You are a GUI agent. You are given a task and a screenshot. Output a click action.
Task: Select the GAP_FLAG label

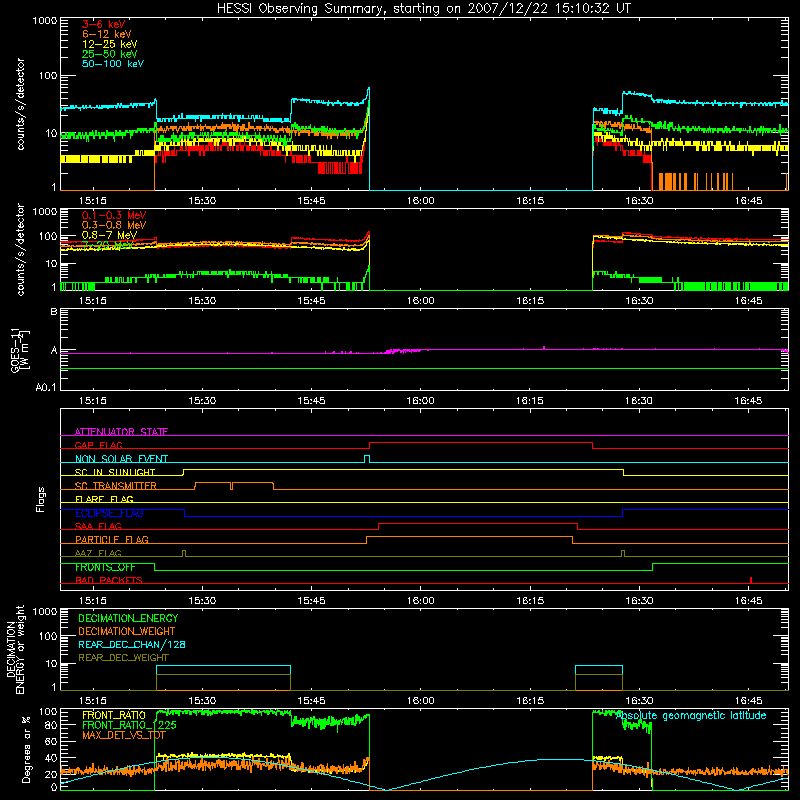(98, 445)
